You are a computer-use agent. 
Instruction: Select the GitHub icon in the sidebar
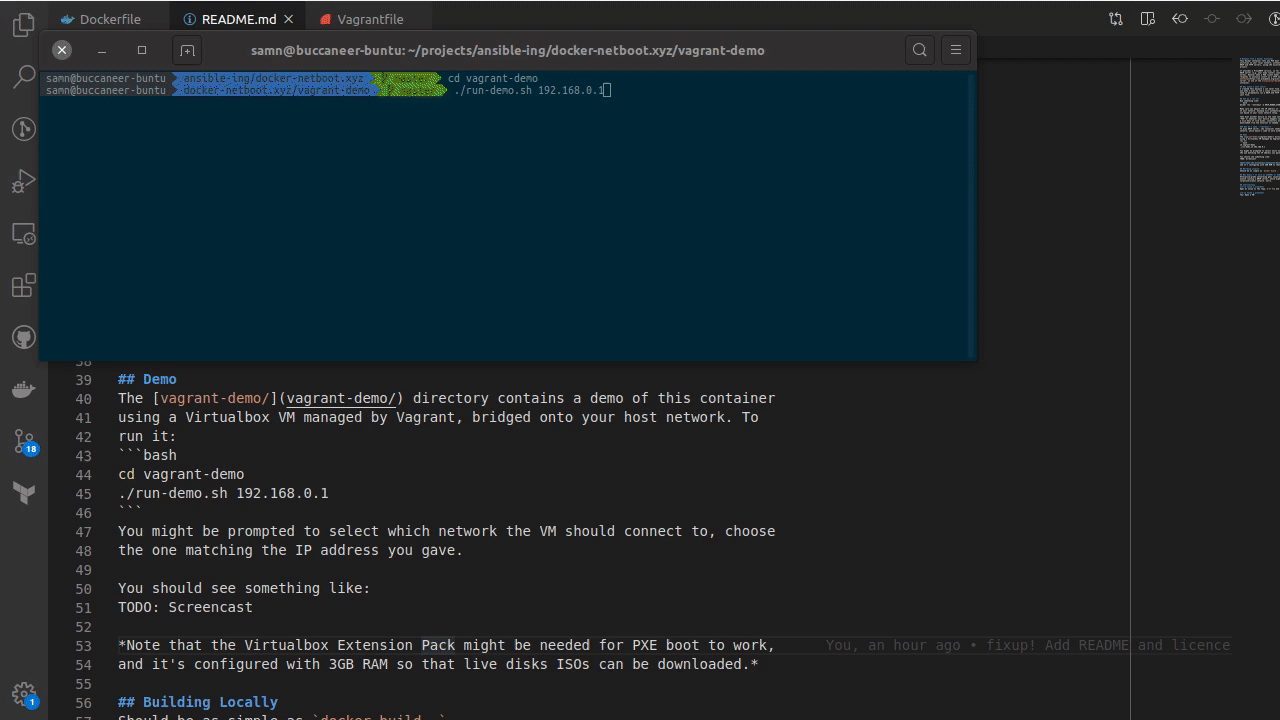click(x=23, y=337)
